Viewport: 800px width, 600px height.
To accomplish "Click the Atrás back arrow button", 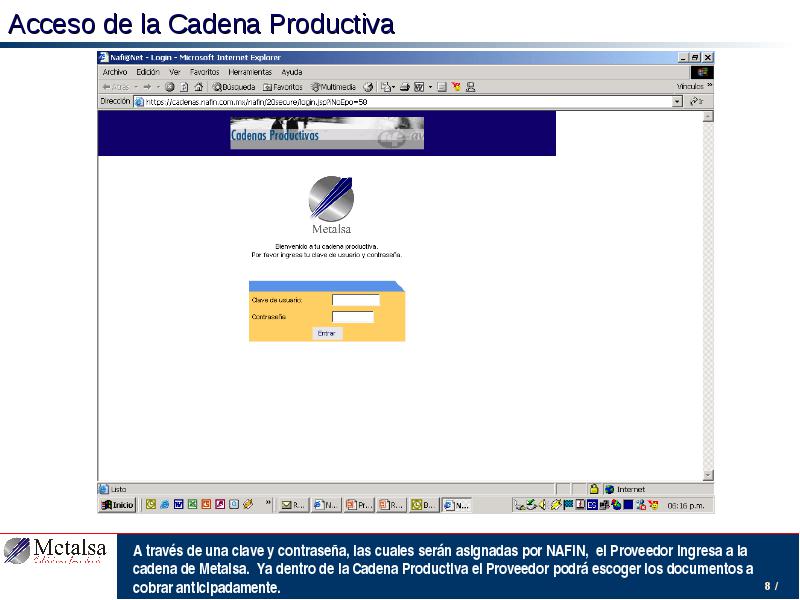I will click(115, 87).
